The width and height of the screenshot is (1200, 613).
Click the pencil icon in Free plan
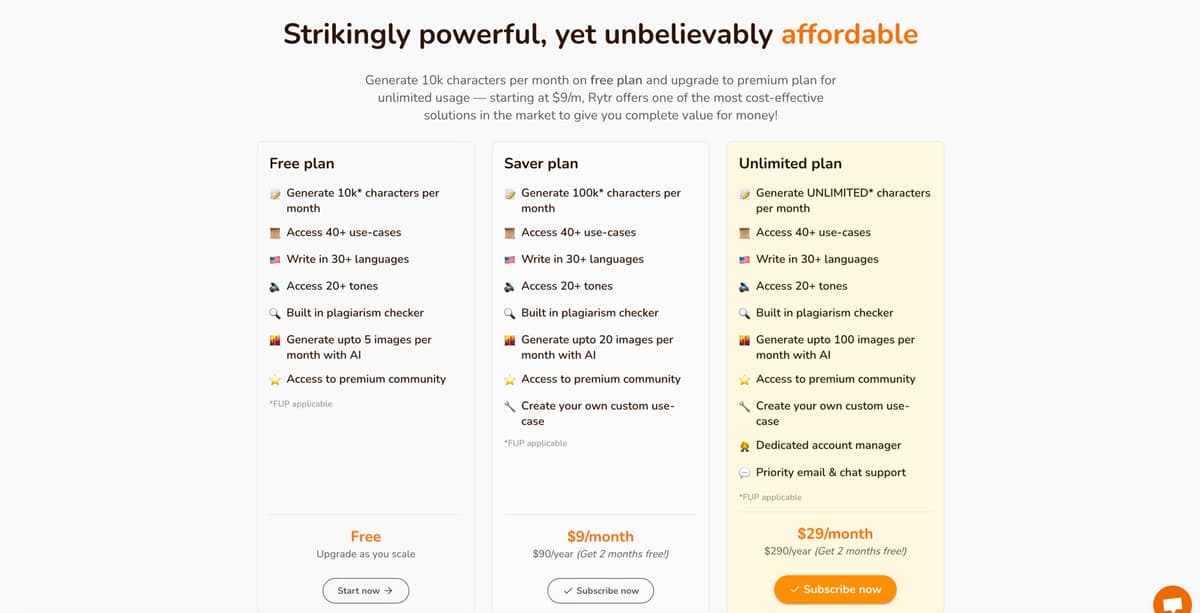click(275, 194)
